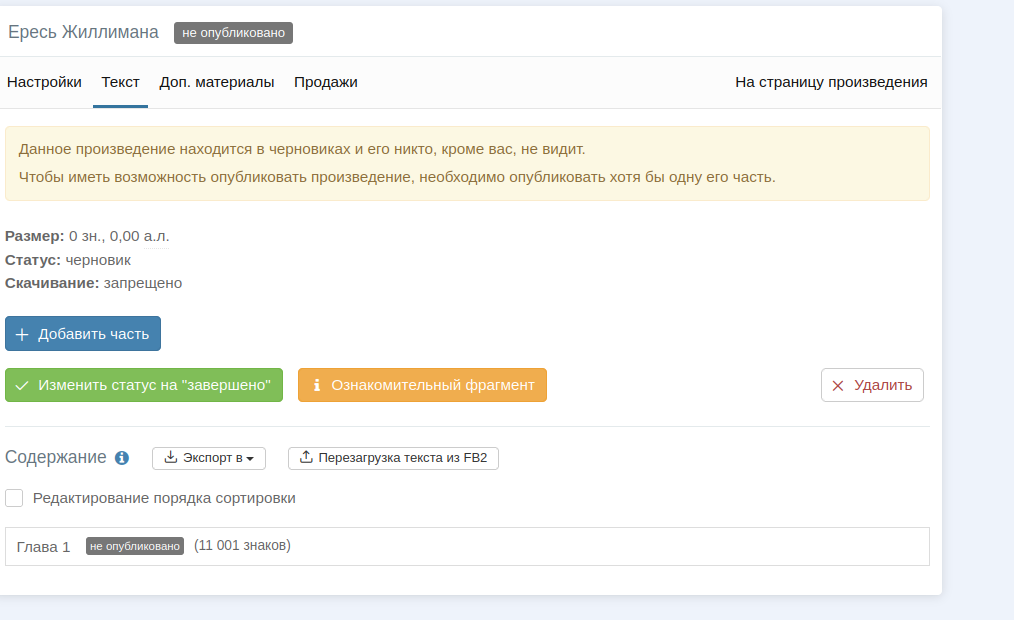The image size is (1014, 620).
Task: Click the checkmark icon on the green button
Action: tap(22, 385)
